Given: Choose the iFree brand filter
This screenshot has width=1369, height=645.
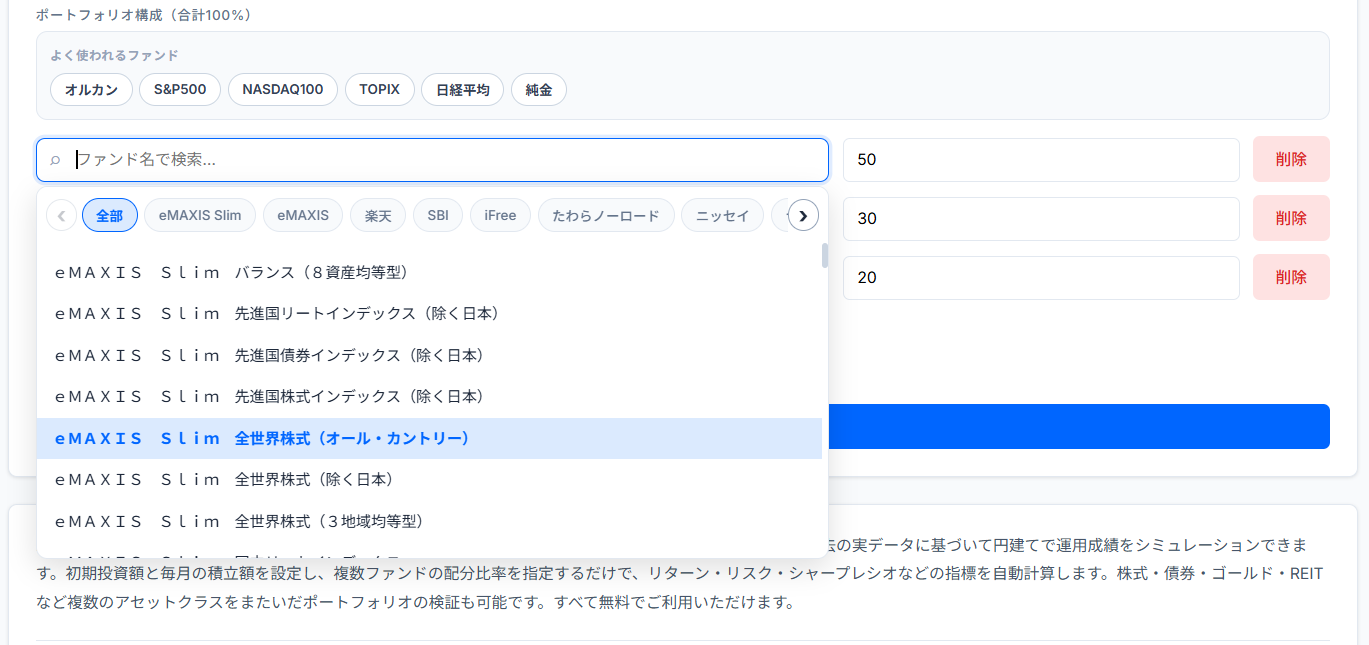Looking at the screenshot, I should [500, 214].
